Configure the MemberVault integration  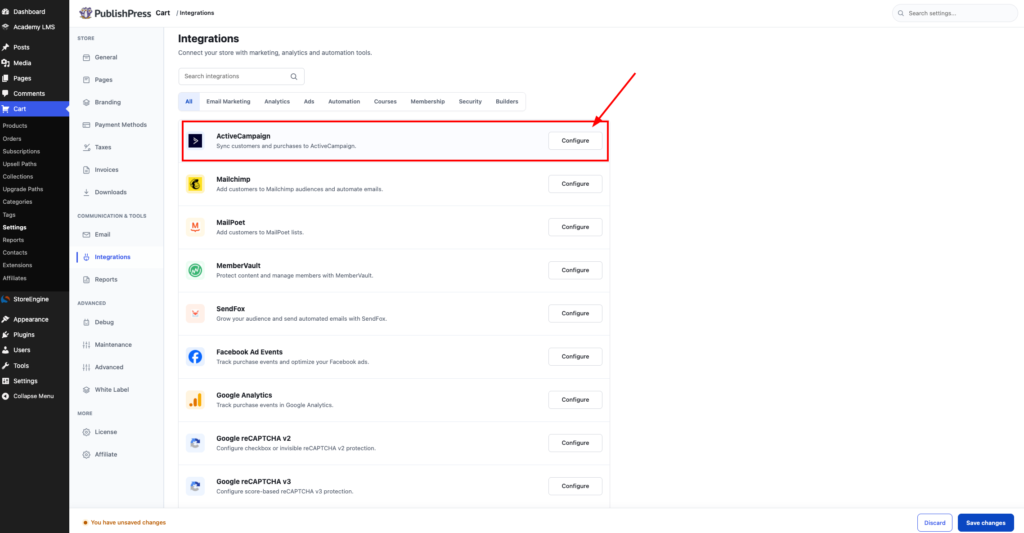[x=575, y=270]
